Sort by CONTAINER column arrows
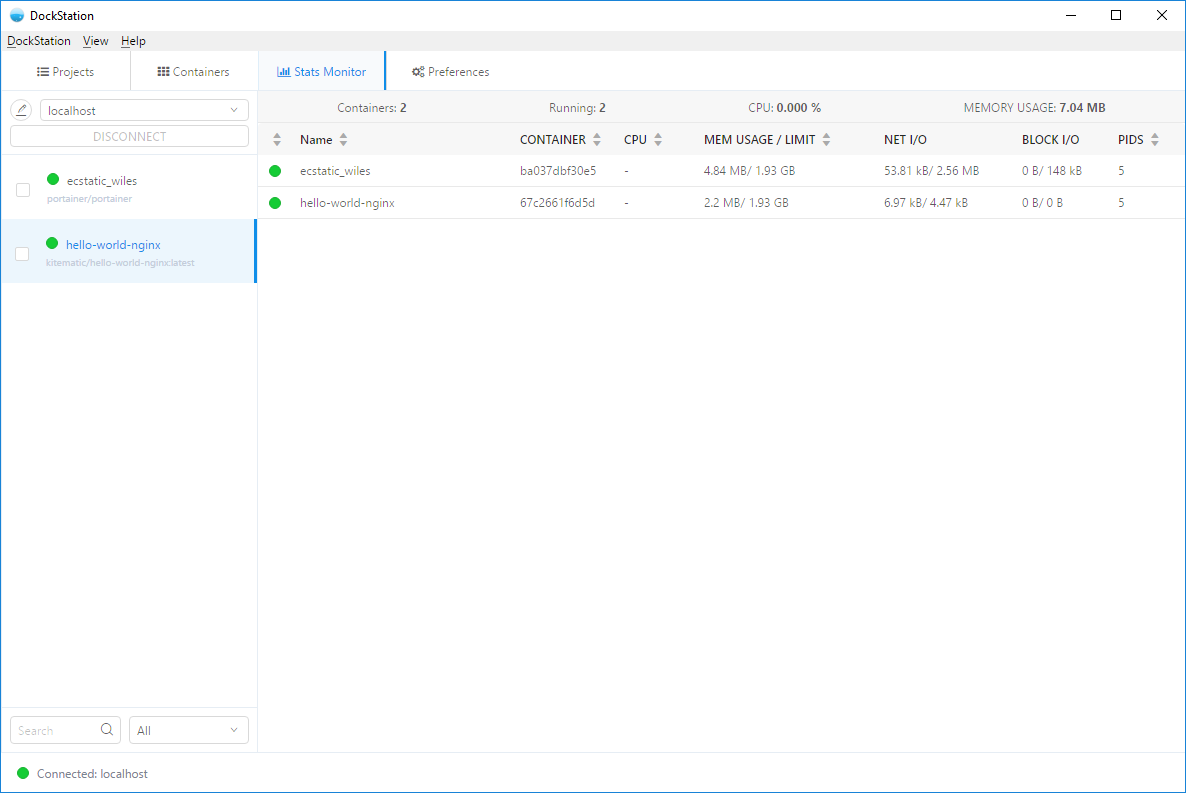Viewport: 1186px width, 793px height. click(x=597, y=140)
